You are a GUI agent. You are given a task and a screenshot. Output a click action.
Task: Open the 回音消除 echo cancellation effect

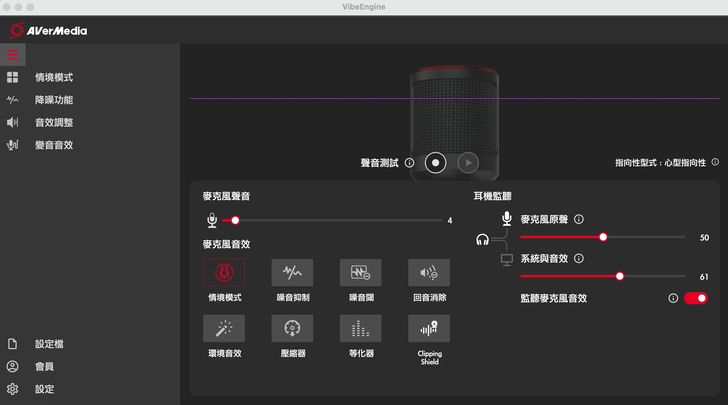click(428, 272)
